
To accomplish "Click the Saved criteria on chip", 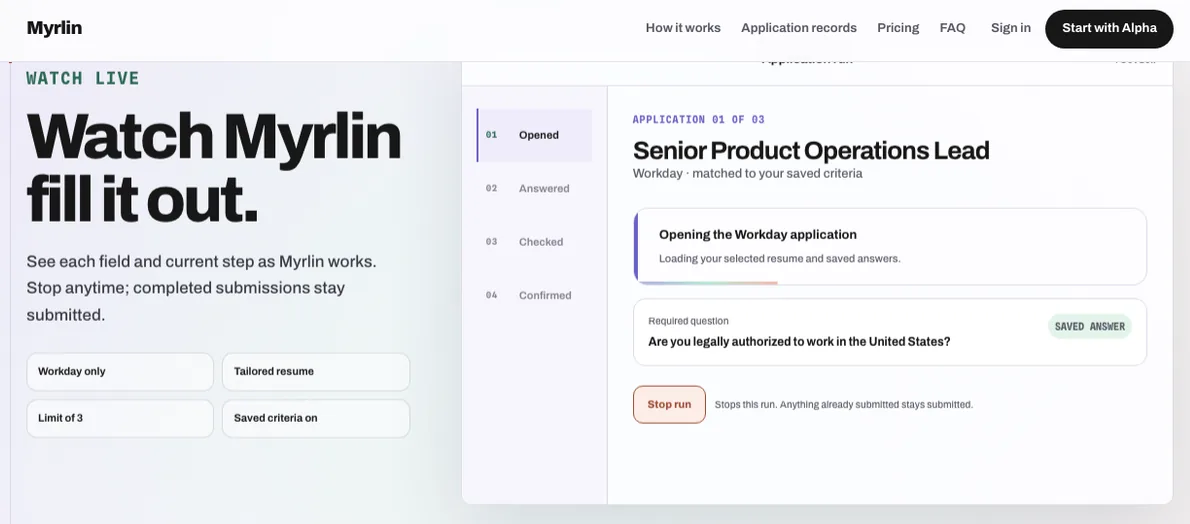I will click(316, 418).
